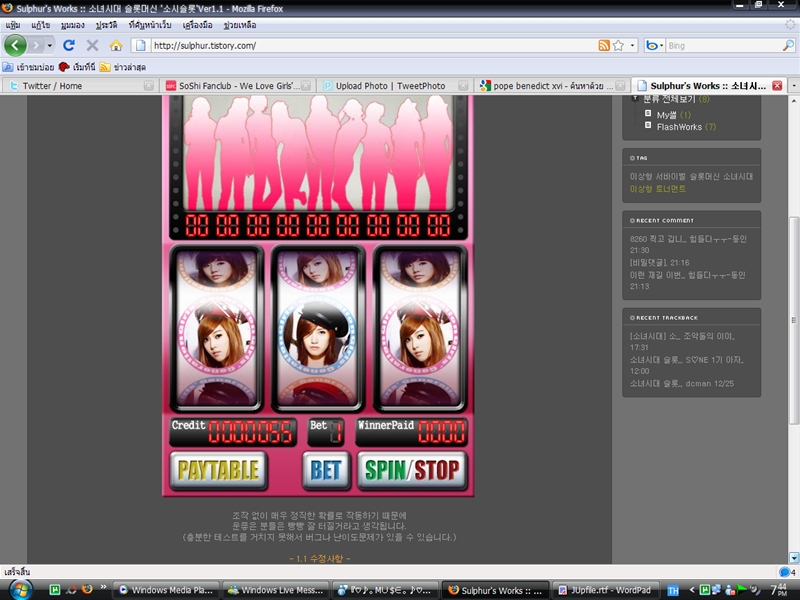This screenshot has height=600, width=800.
Task: Close the Twitter / Home tab
Action: [148, 86]
